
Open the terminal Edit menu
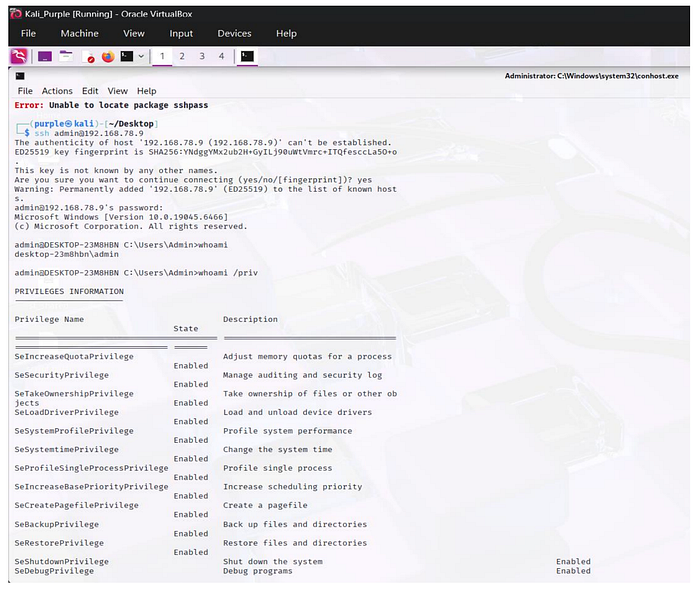[90, 91]
